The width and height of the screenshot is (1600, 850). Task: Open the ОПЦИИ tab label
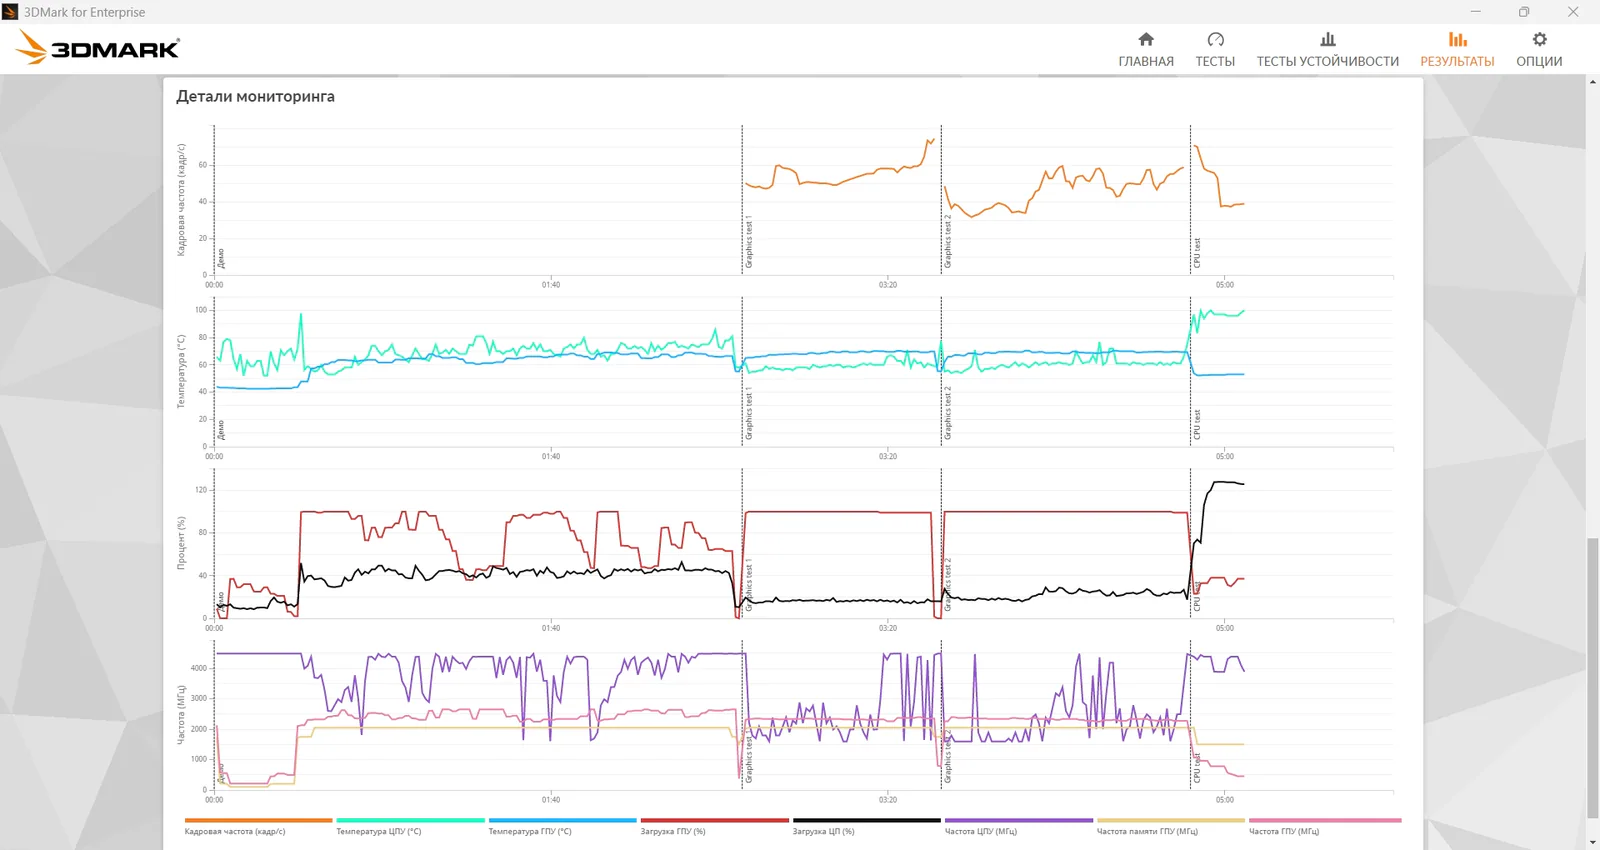1539,61
